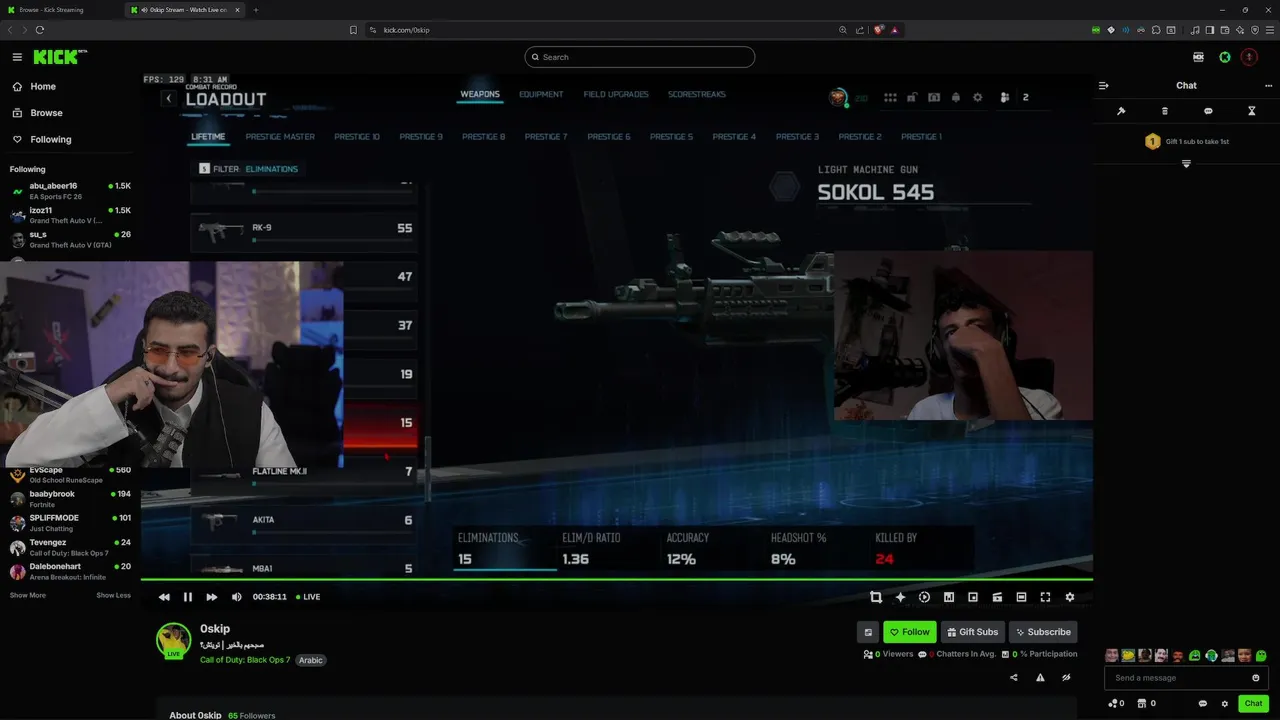Screen dimensions: 1280x720
Task: Click the sparkle icon in player controls
Action: (x=900, y=597)
